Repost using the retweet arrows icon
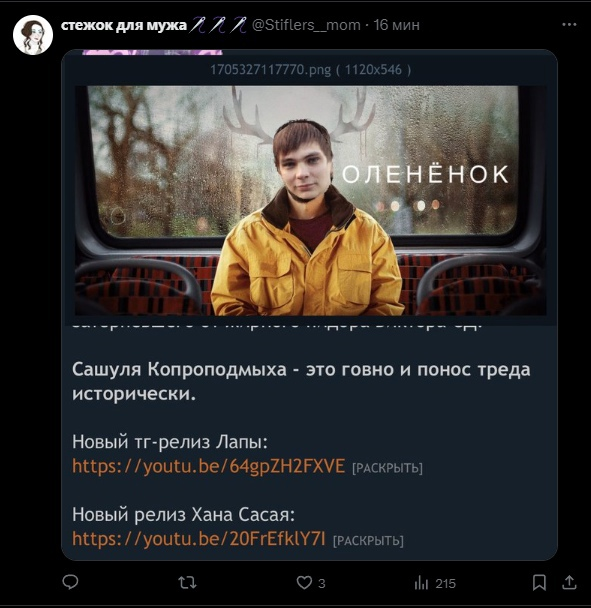The height and width of the screenshot is (608, 591). [187, 582]
